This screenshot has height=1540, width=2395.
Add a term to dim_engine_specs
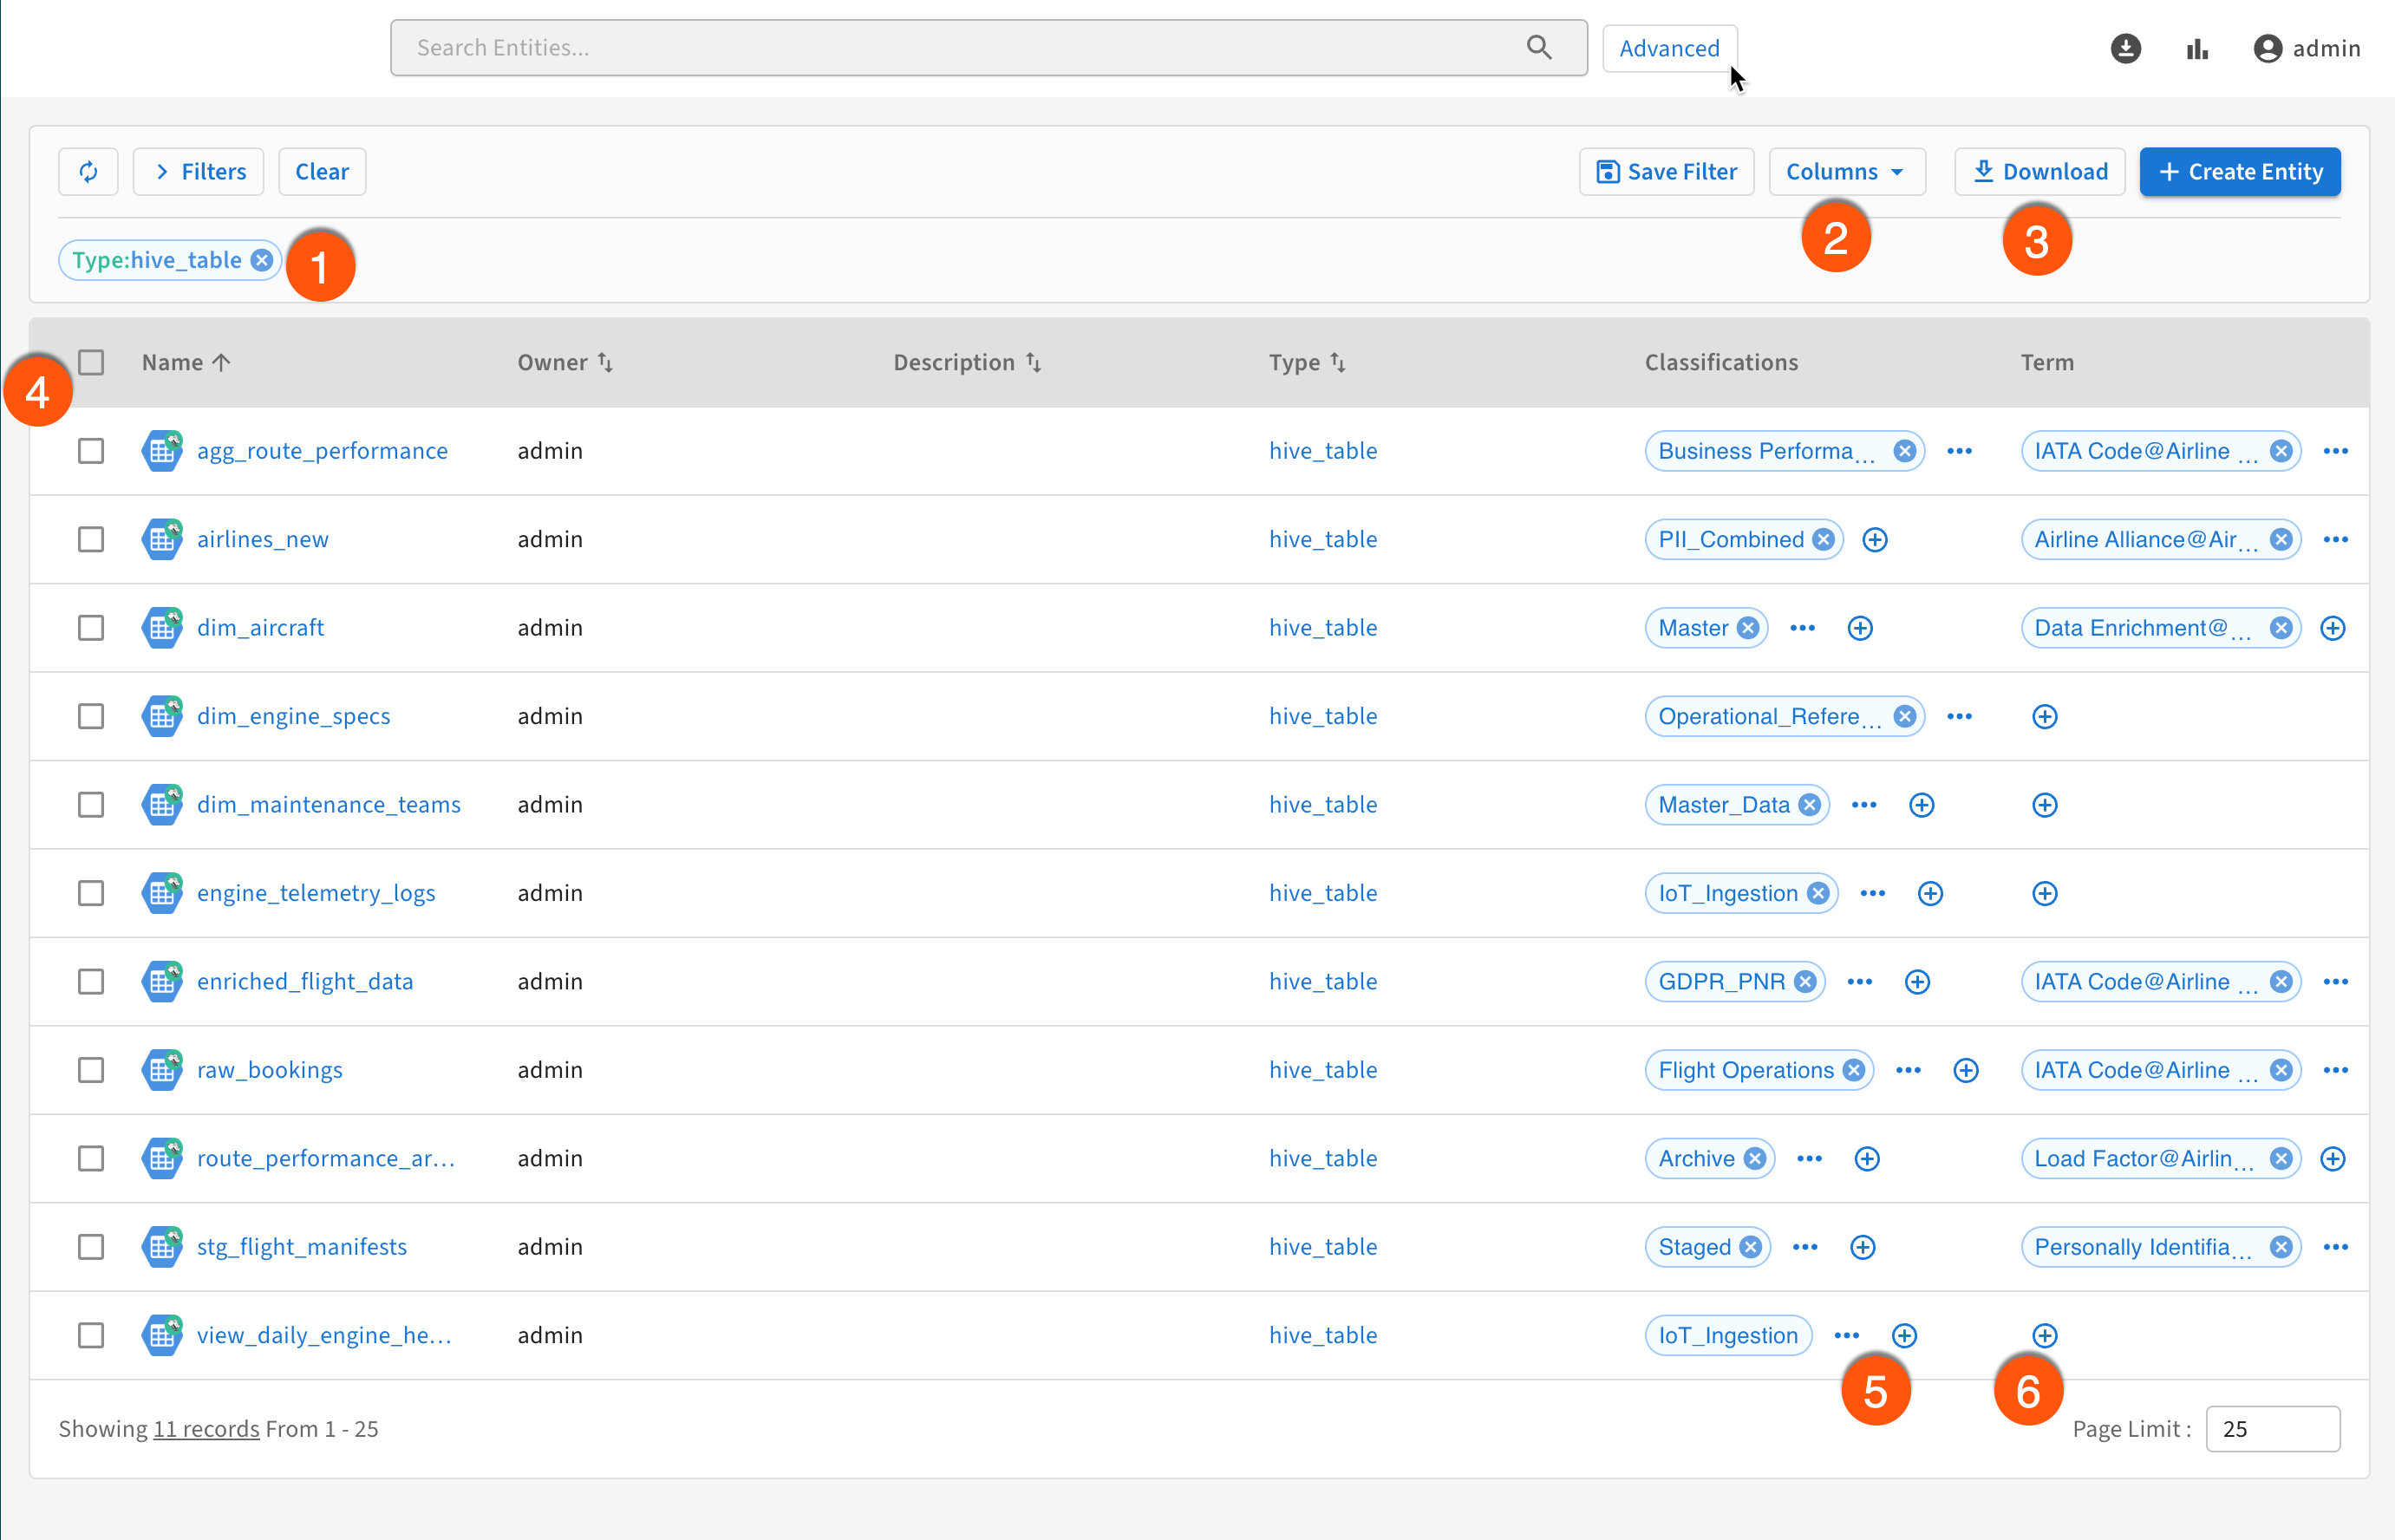2044,717
